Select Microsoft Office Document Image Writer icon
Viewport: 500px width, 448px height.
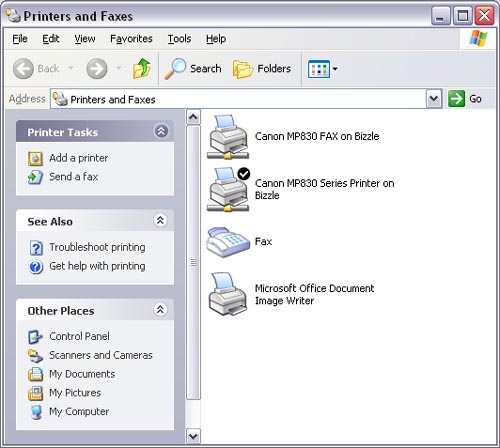click(228, 294)
